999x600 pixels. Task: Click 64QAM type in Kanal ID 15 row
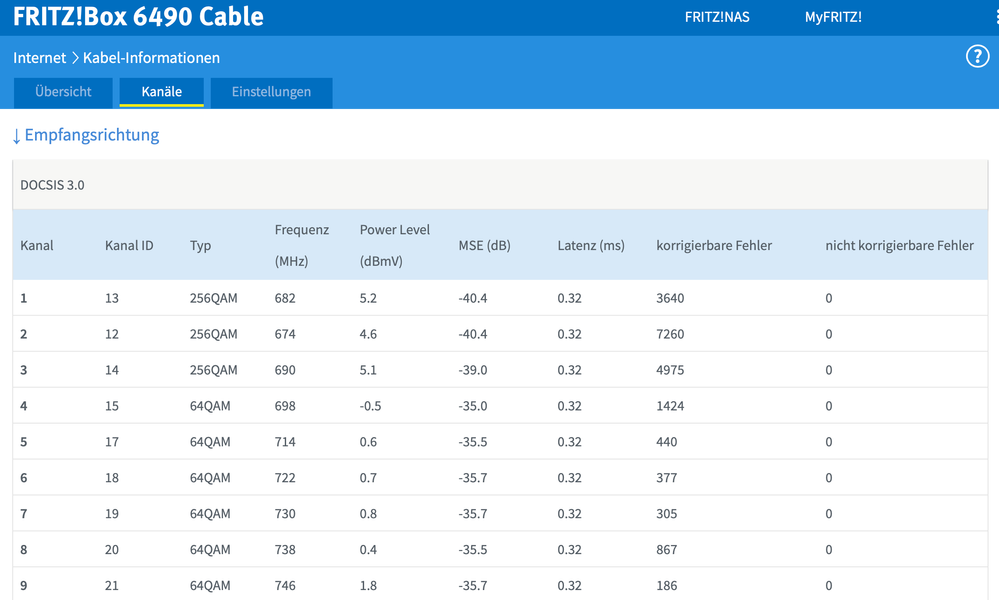point(210,406)
